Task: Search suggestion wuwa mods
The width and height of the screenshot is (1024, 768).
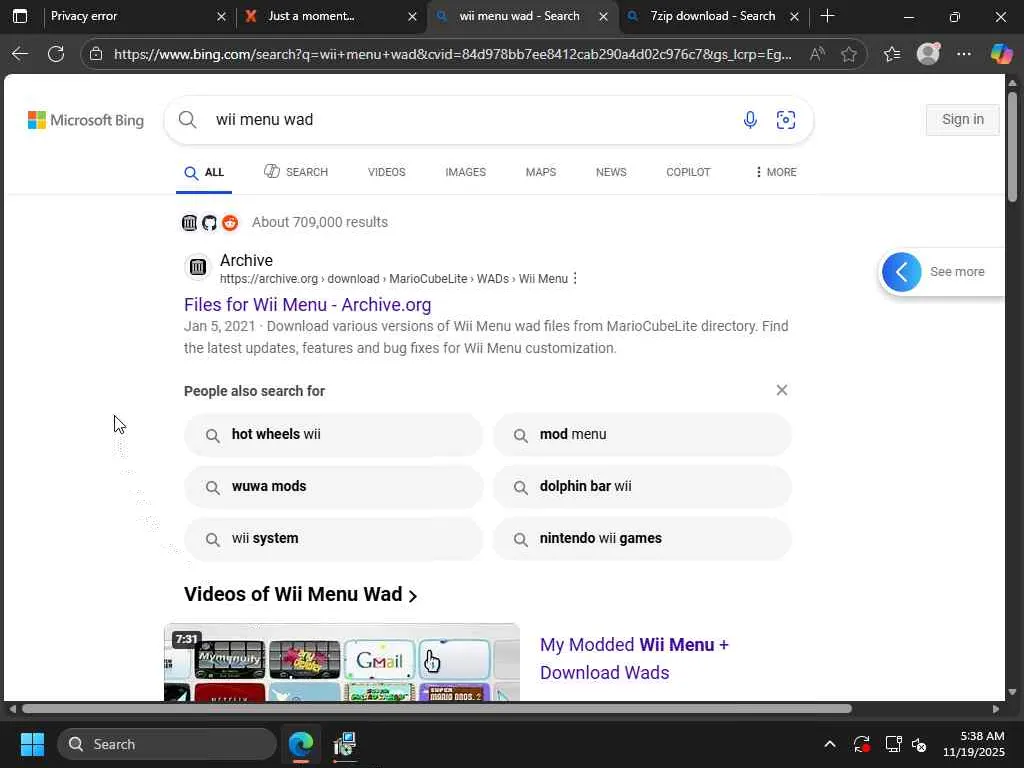Action: pyautogui.click(x=333, y=487)
